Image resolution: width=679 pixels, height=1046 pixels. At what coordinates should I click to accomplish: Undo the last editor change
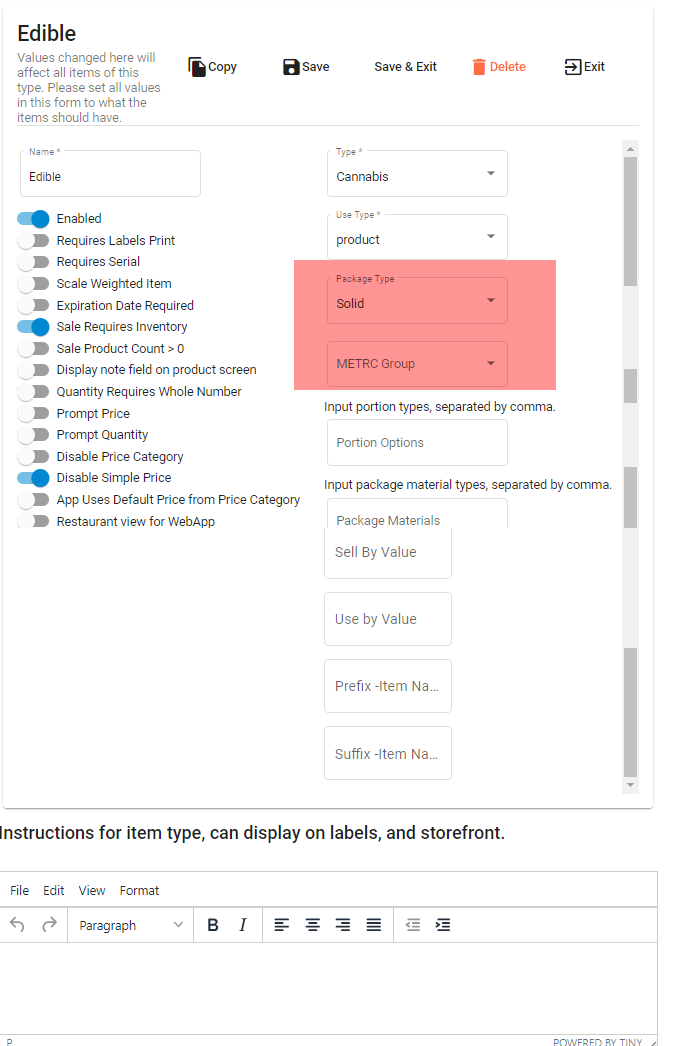pyautogui.click(x=17, y=925)
